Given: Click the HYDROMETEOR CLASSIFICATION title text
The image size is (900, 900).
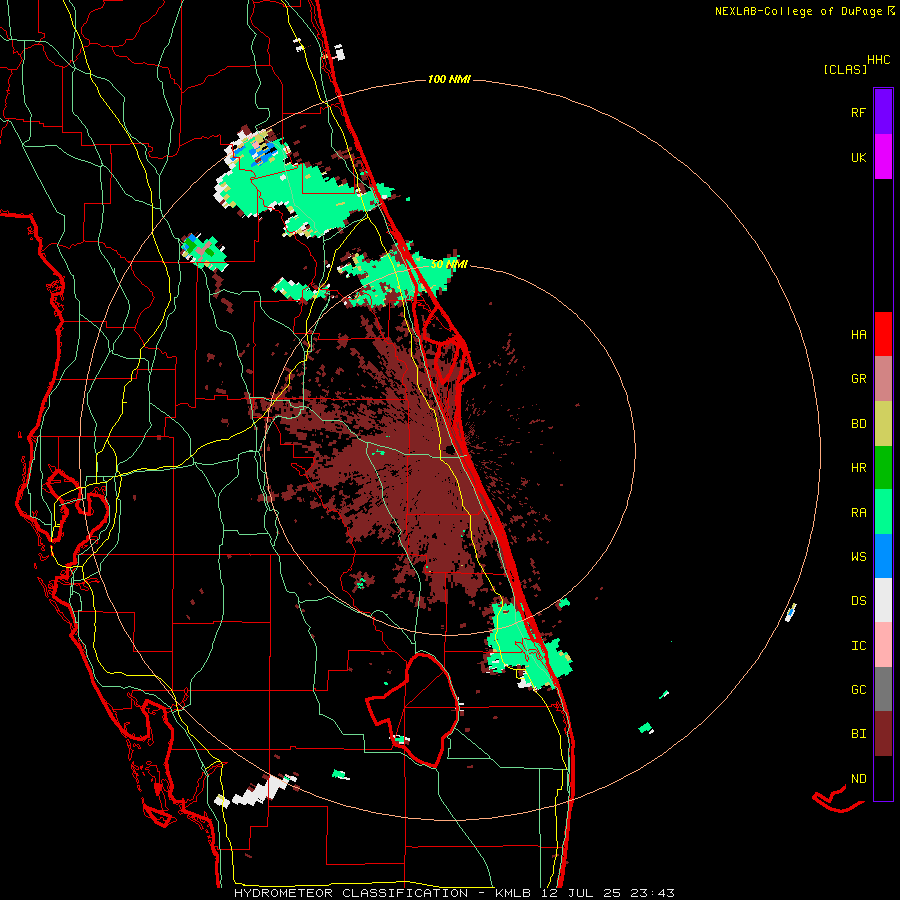Looking at the screenshot, I should pyautogui.click(x=351, y=893).
